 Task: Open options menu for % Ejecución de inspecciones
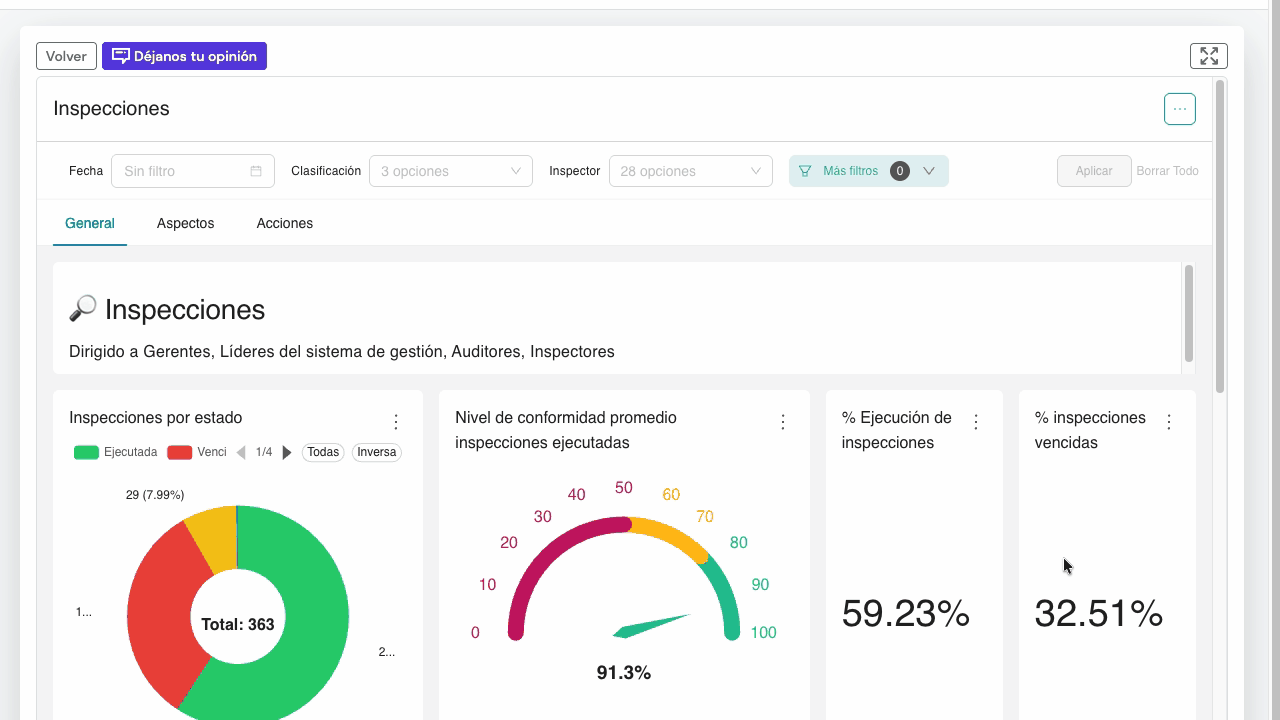pos(976,422)
